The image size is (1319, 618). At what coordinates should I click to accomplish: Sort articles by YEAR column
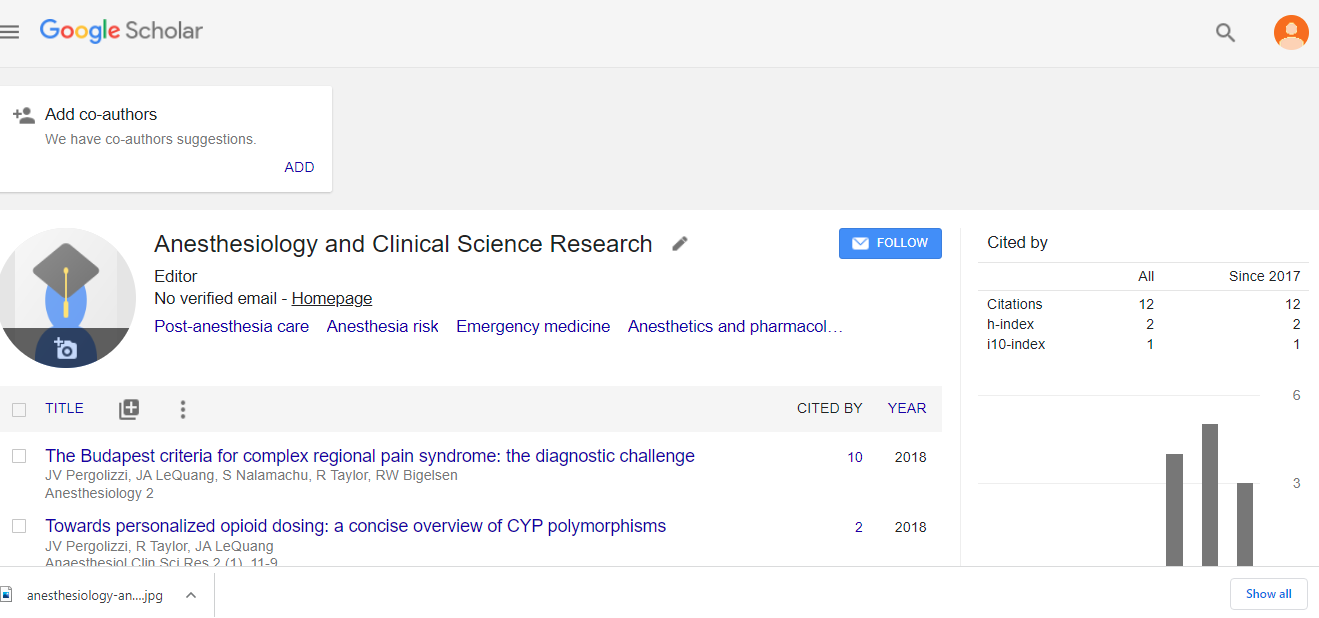coord(906,408)
